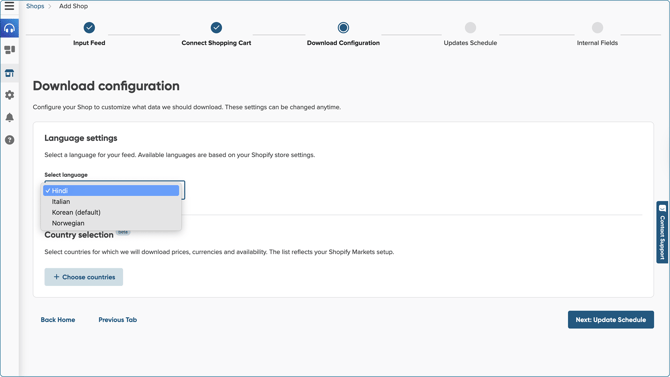The height and width of the screenshot is (377, 670).
Task: Click the Download Configuration step circle
Action: coord(343,28)
